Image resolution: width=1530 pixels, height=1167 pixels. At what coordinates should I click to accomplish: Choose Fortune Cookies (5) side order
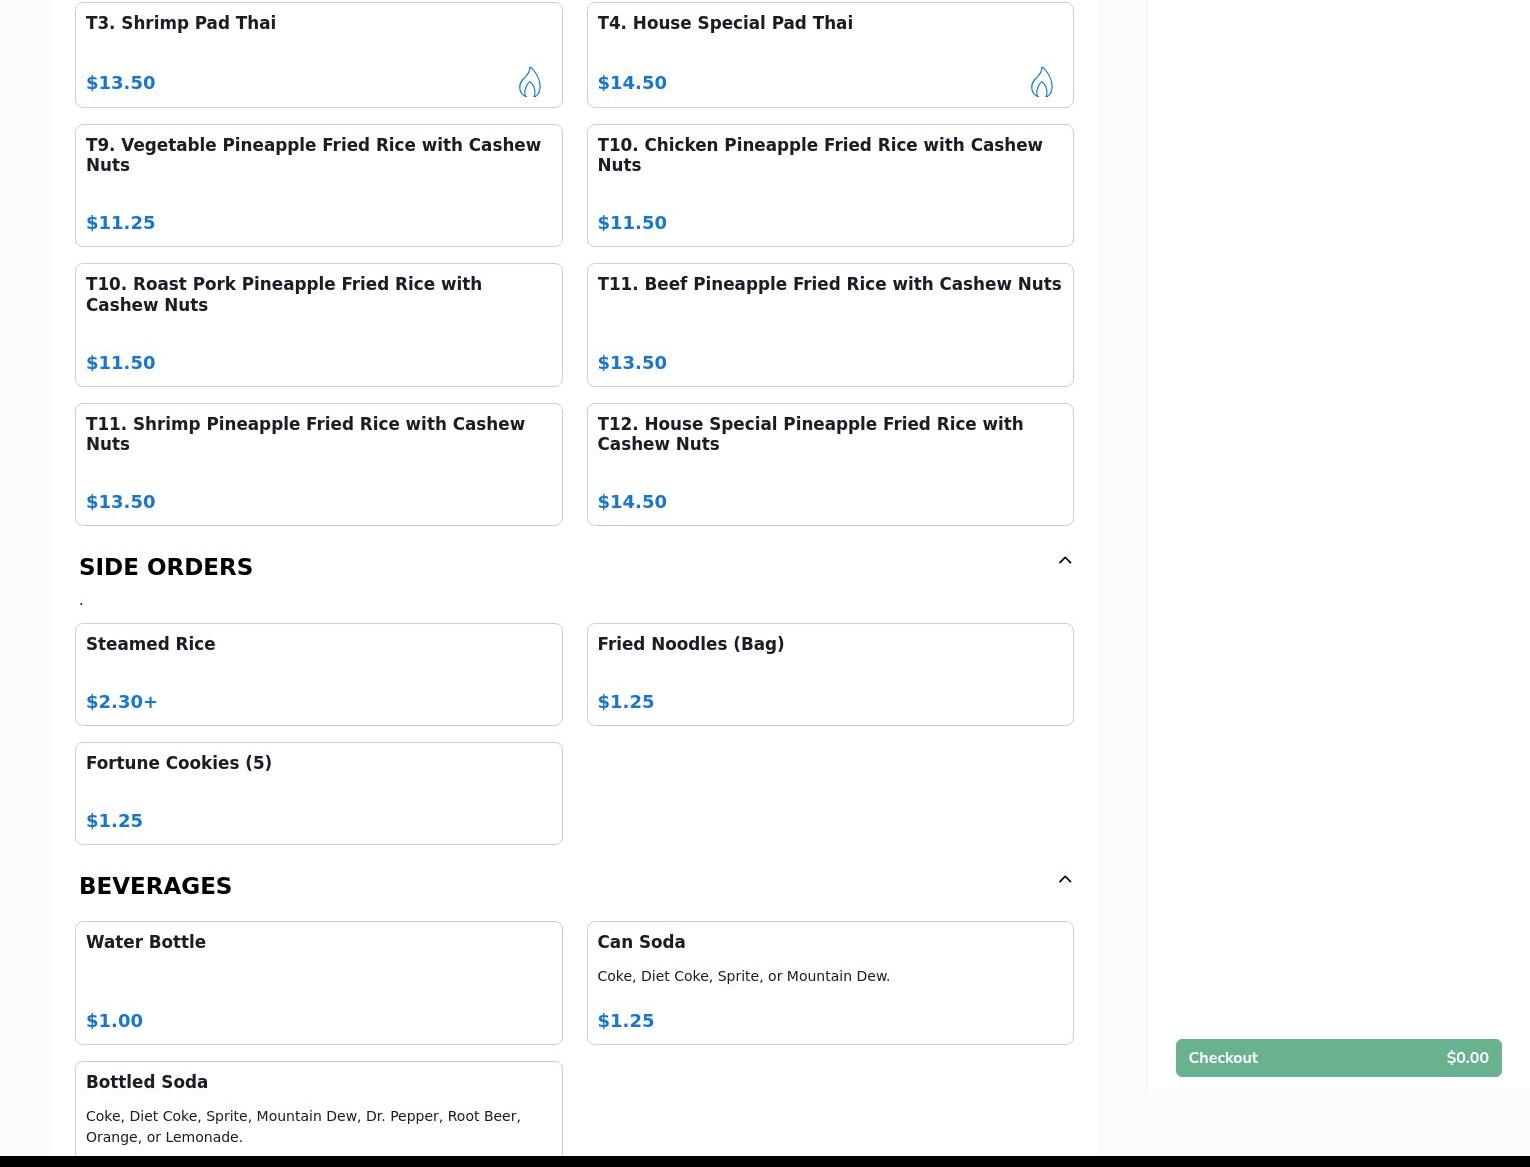318,793
